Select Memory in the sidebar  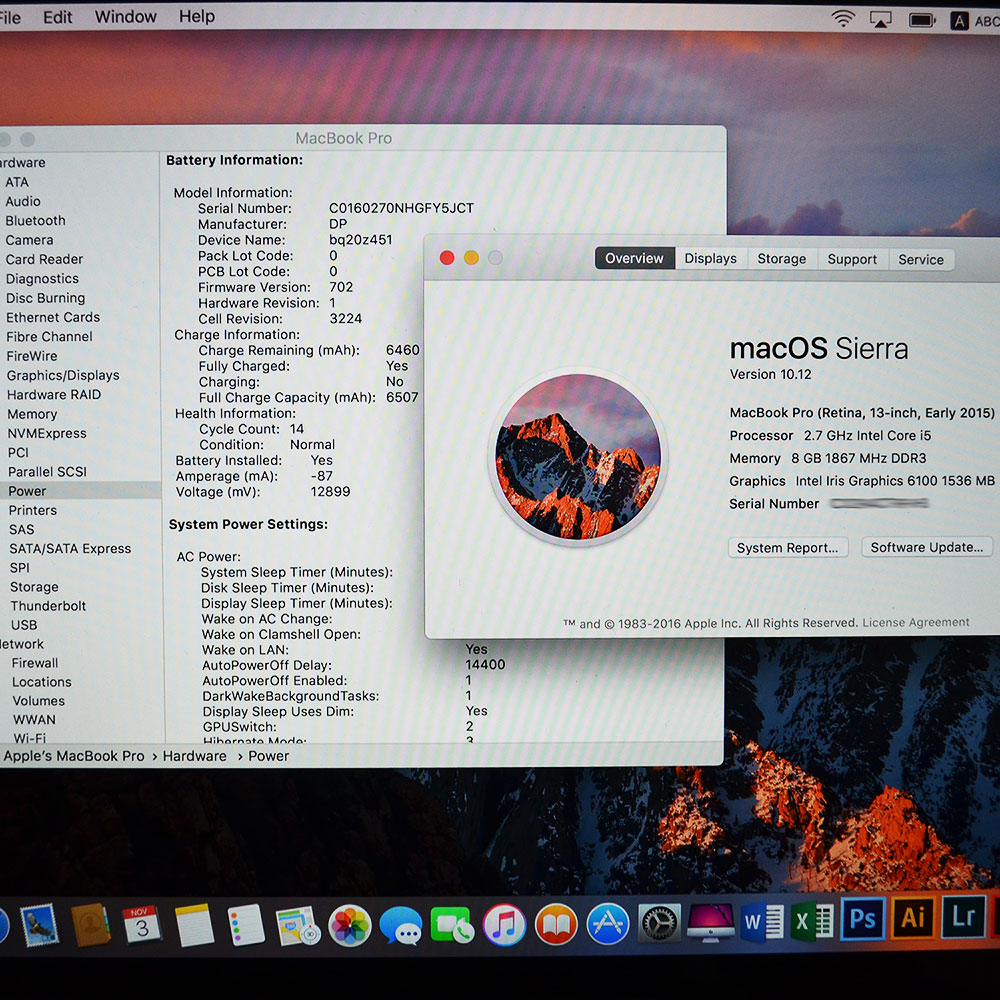33,414
